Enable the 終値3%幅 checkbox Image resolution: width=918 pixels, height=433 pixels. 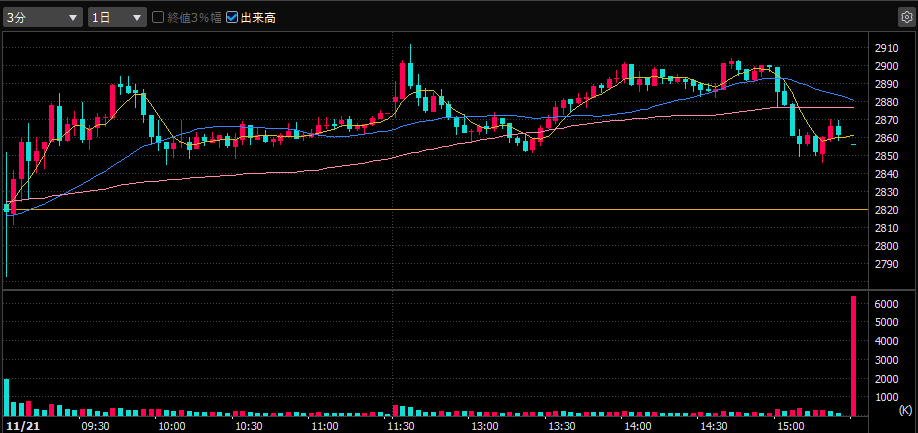pos(158,17)
